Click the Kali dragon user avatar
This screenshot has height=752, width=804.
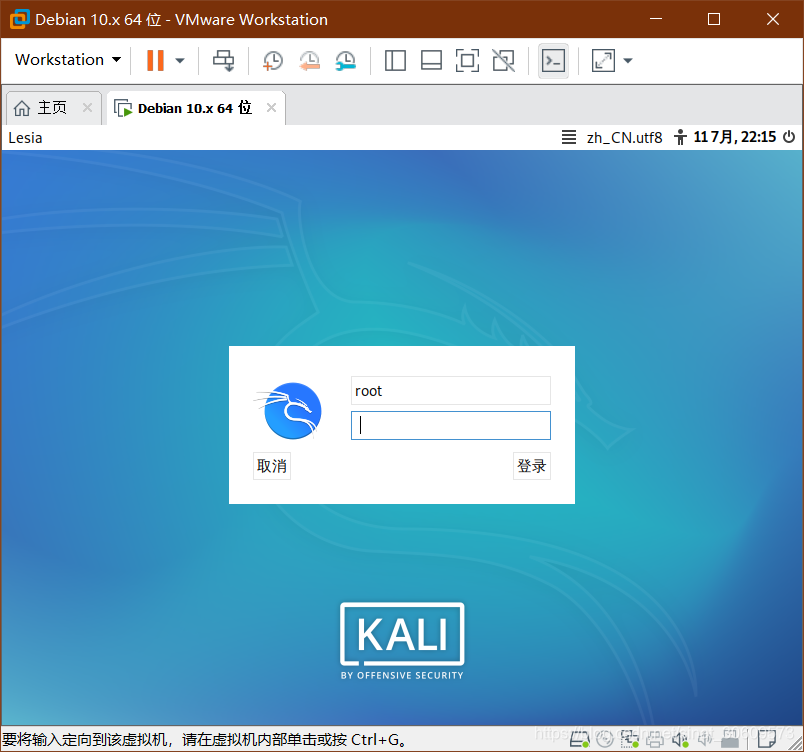coord(289,411)
